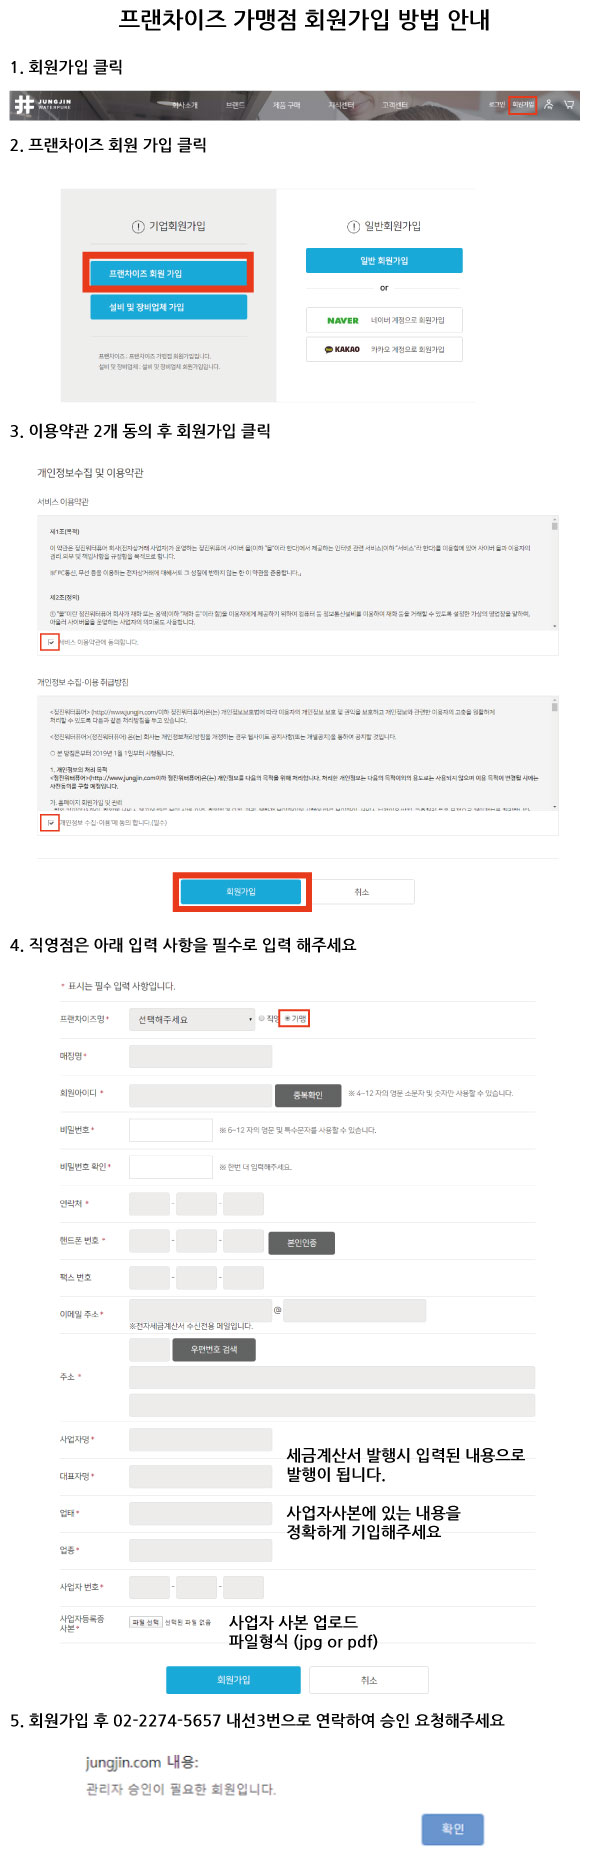This screenshot has height=1860, width=600.
Task: Open the 제품 구매 menu item
Action: [287, 105]
